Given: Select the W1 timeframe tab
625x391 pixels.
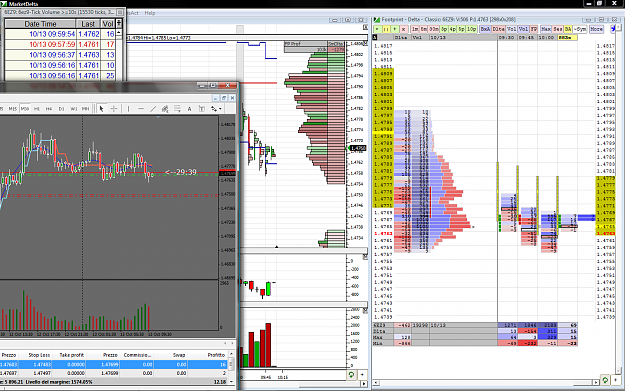Looking at the screenshot, I should click(73, 108).
